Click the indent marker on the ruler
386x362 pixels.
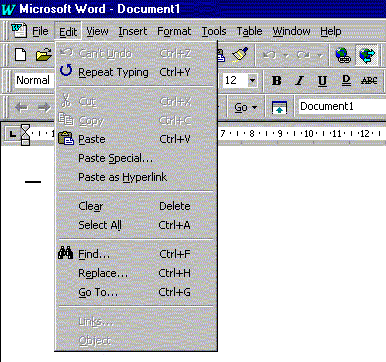tap(25, 135)
